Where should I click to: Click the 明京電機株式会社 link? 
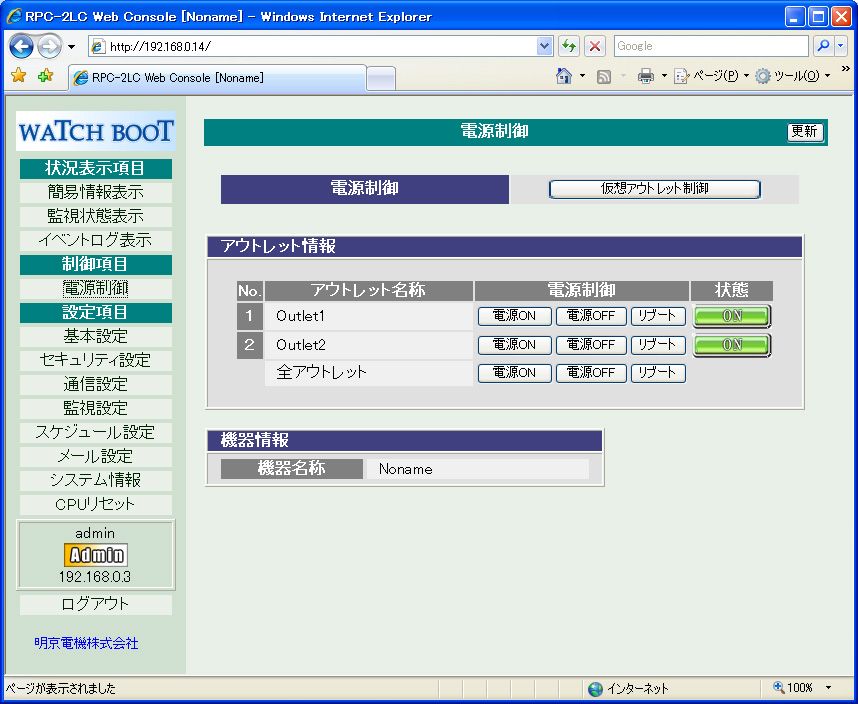tap(86, 643)
